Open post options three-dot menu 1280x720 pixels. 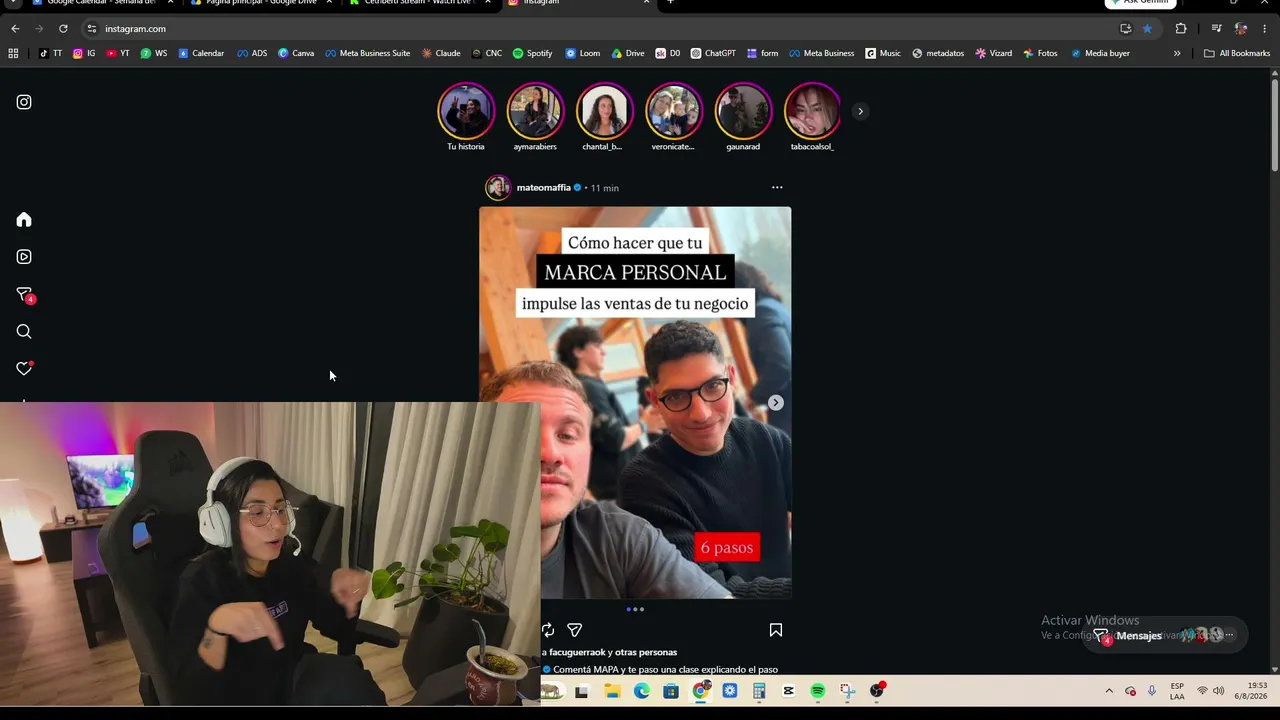click(777, 187)
